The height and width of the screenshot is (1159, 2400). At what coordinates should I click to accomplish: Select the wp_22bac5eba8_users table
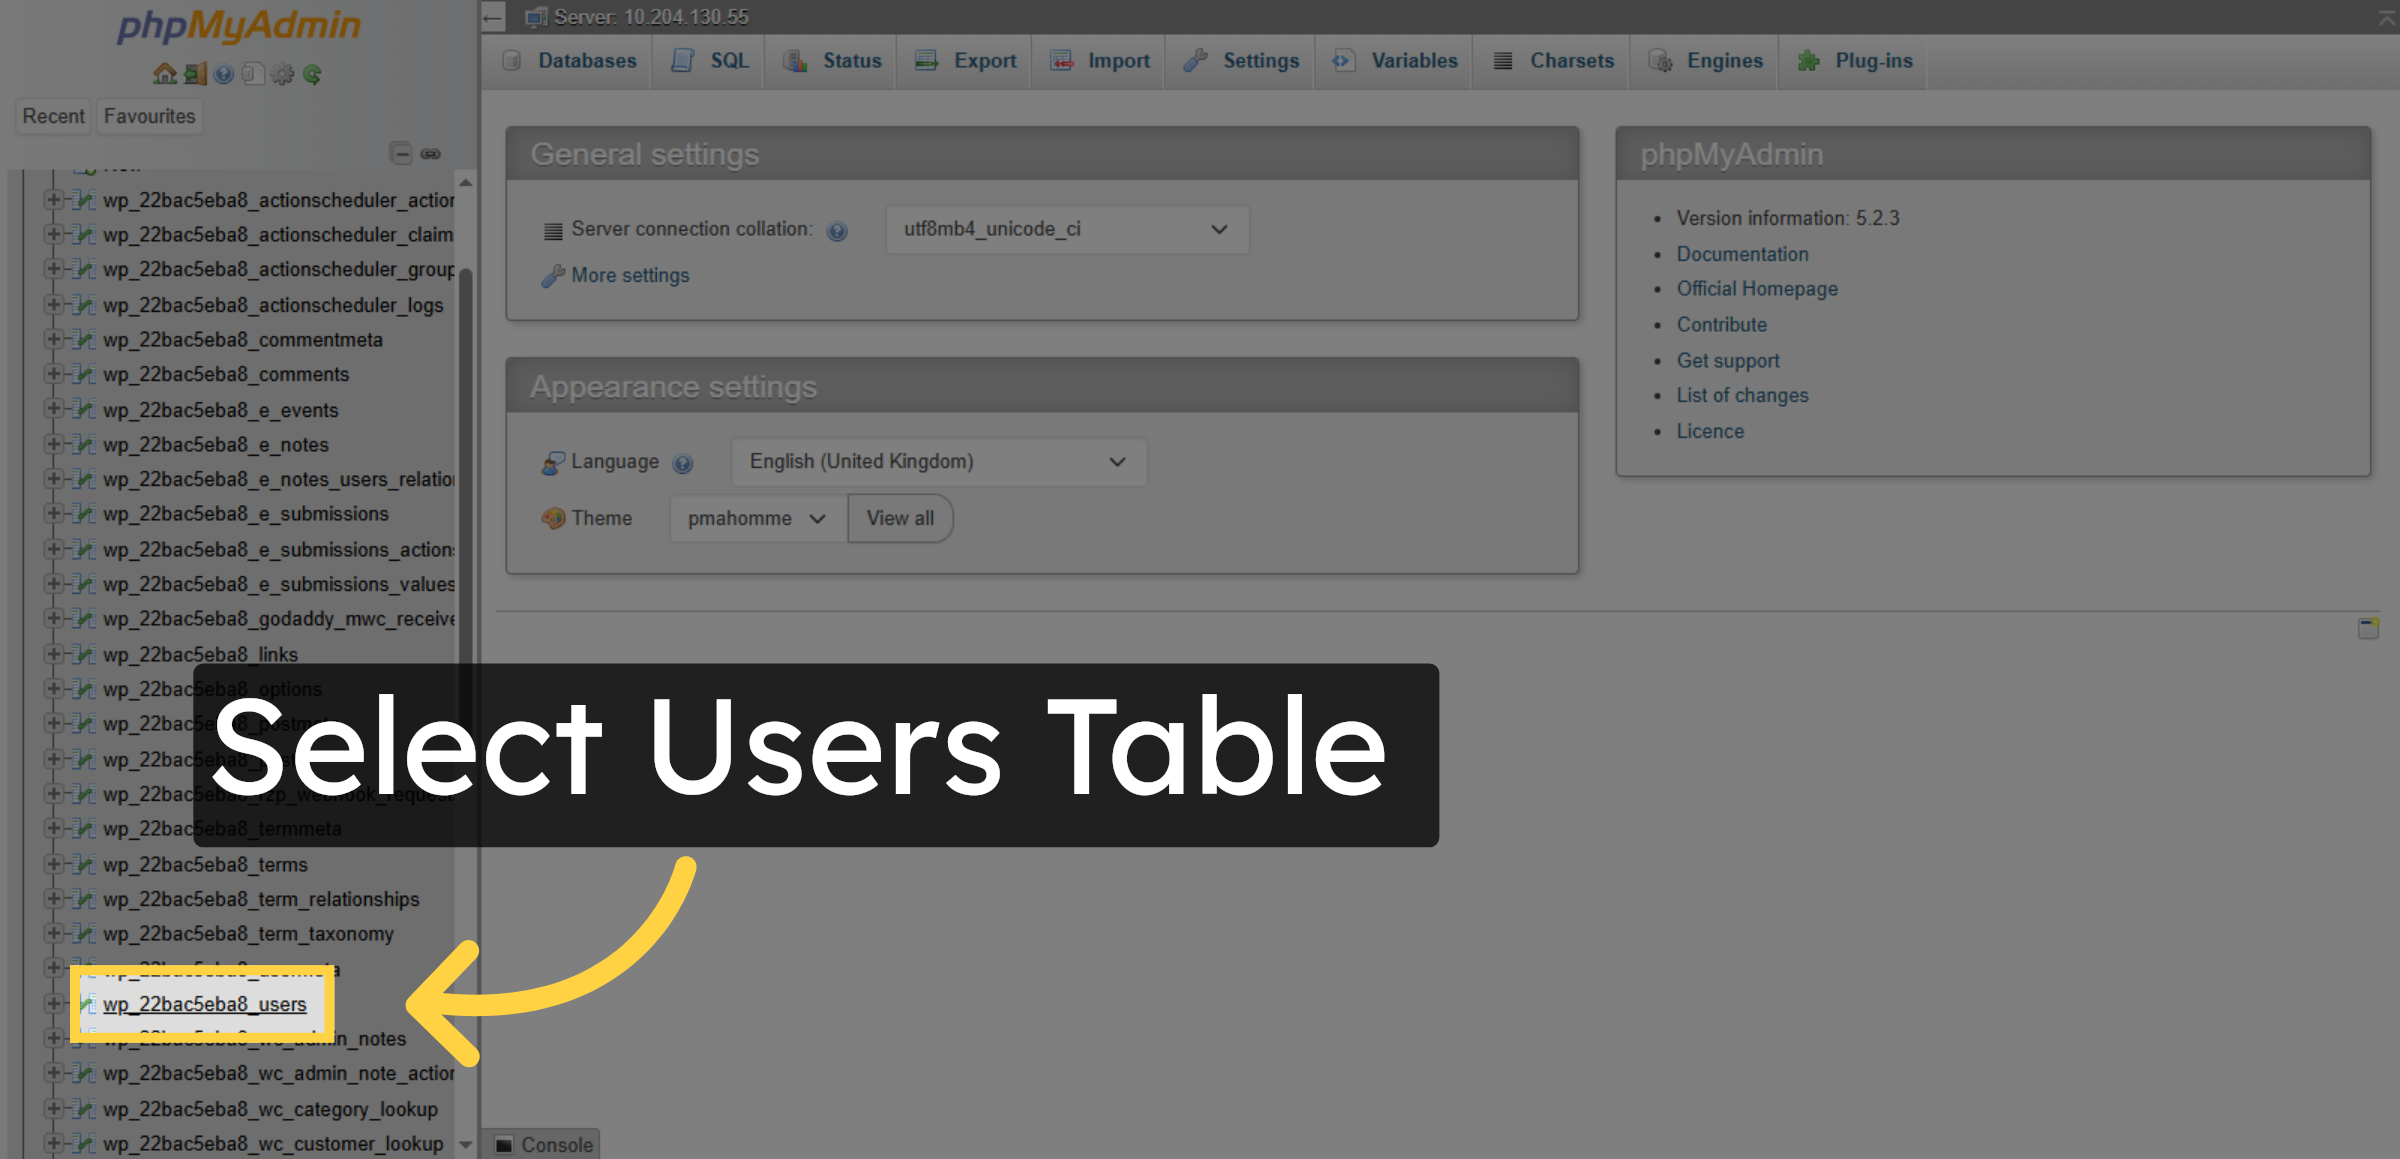click(206, 1004)
